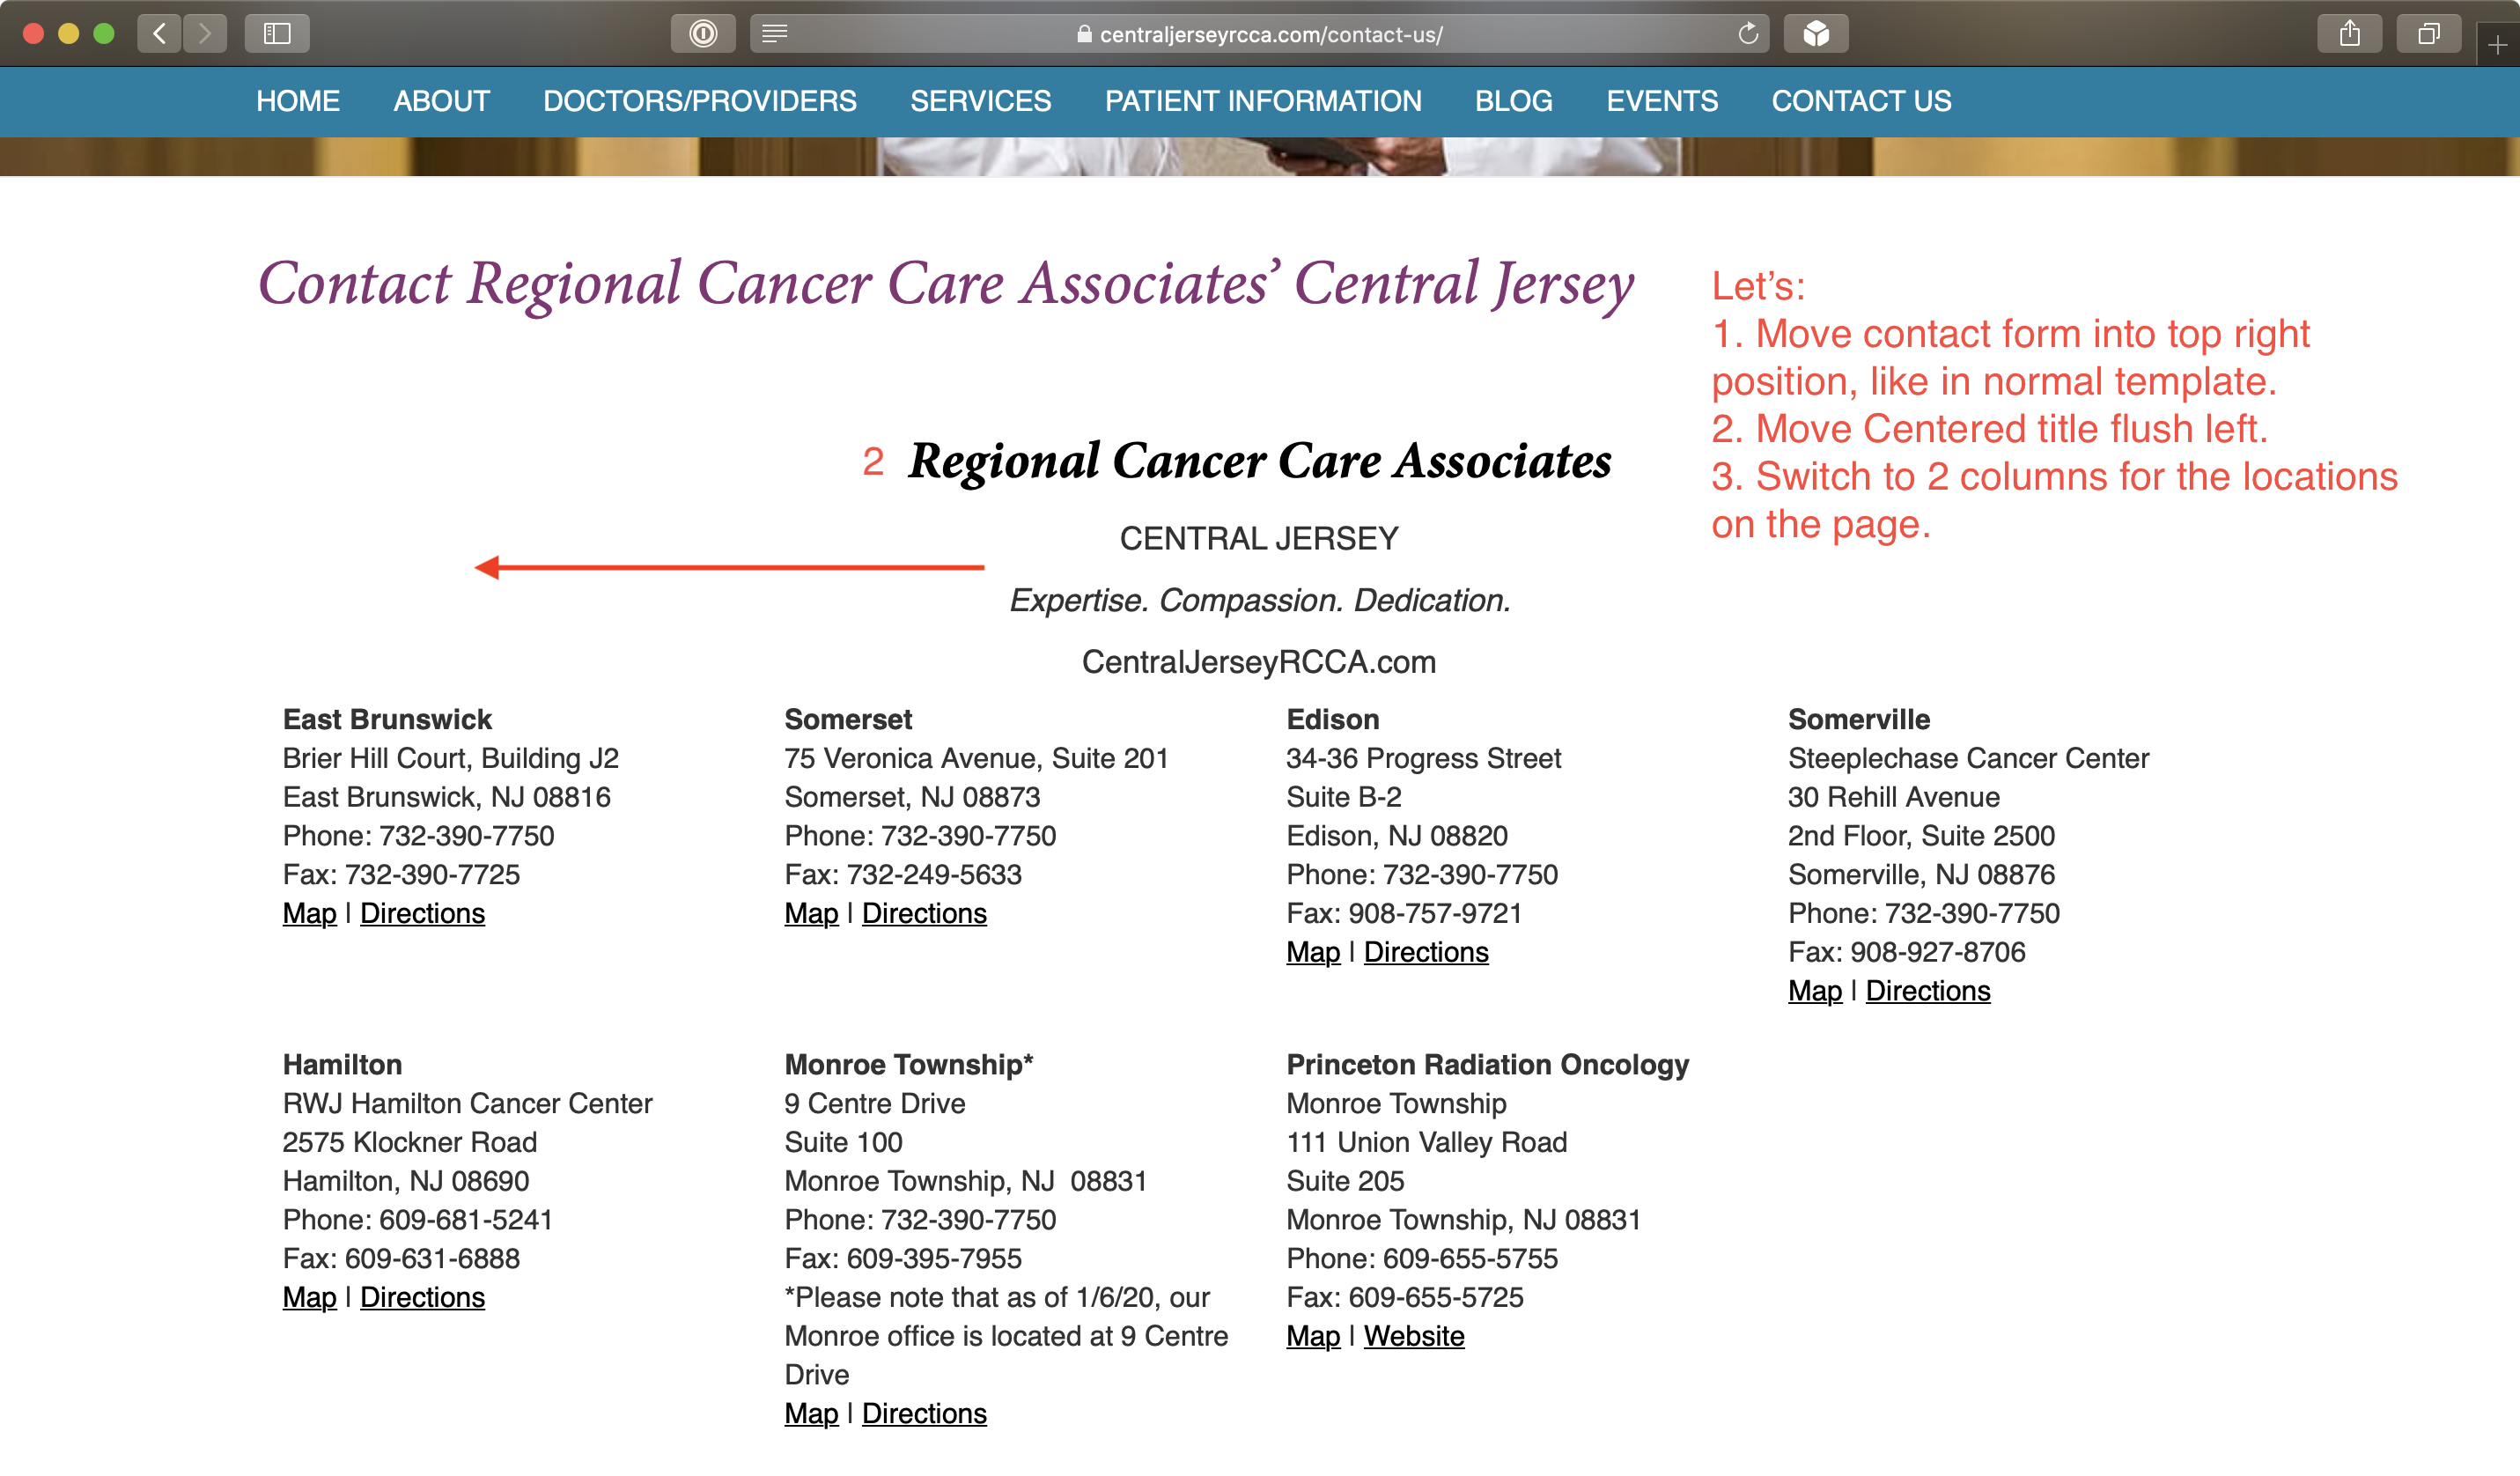Screen dimensions: 2520x1476
Task: Open Somerset Map link
Action: [x=811, y=913]
